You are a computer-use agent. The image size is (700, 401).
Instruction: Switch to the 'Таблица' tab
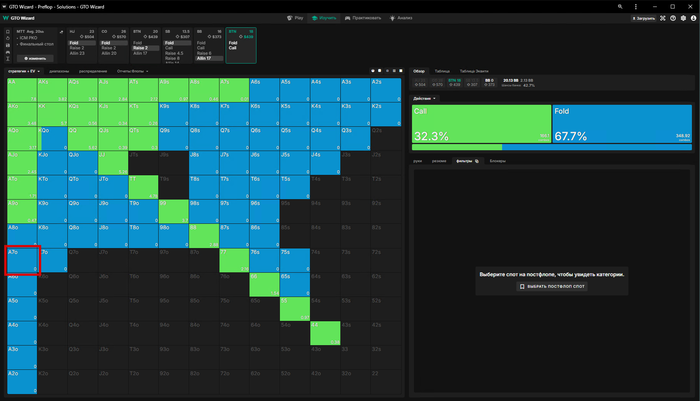pyautogui.click(x=442, y=71)
